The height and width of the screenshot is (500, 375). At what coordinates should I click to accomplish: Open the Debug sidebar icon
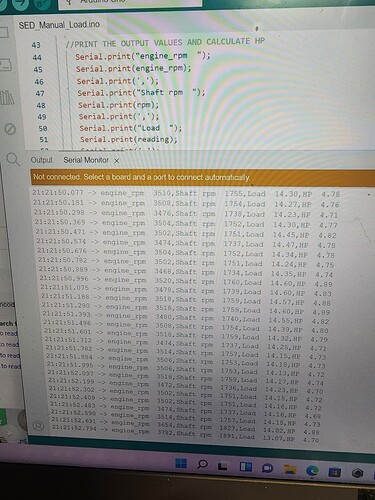click(10, 128)
